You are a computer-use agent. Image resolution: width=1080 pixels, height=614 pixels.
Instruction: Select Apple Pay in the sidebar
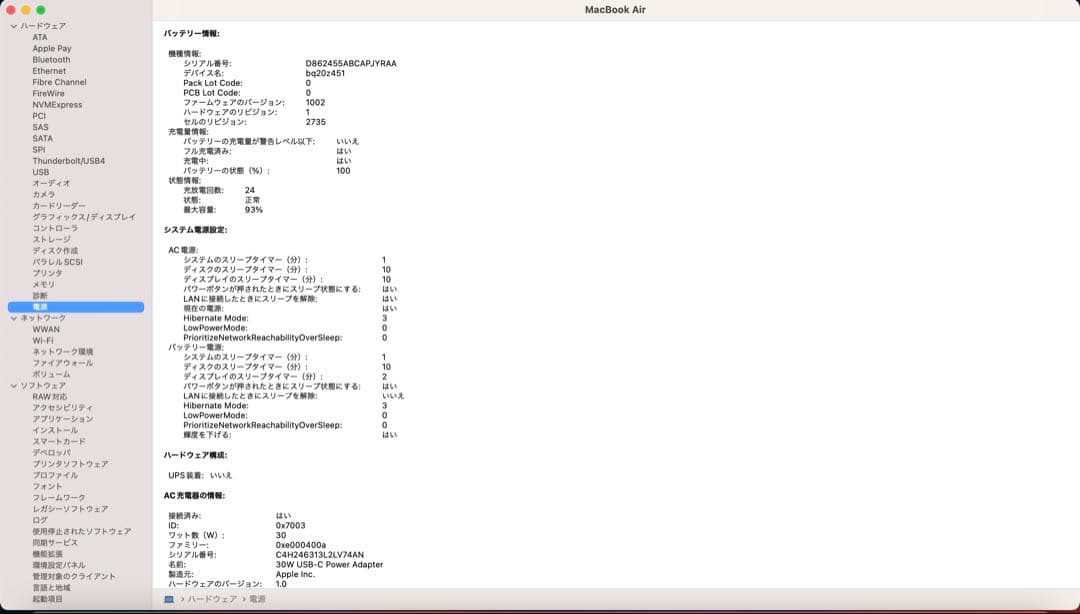click(51, 48)
